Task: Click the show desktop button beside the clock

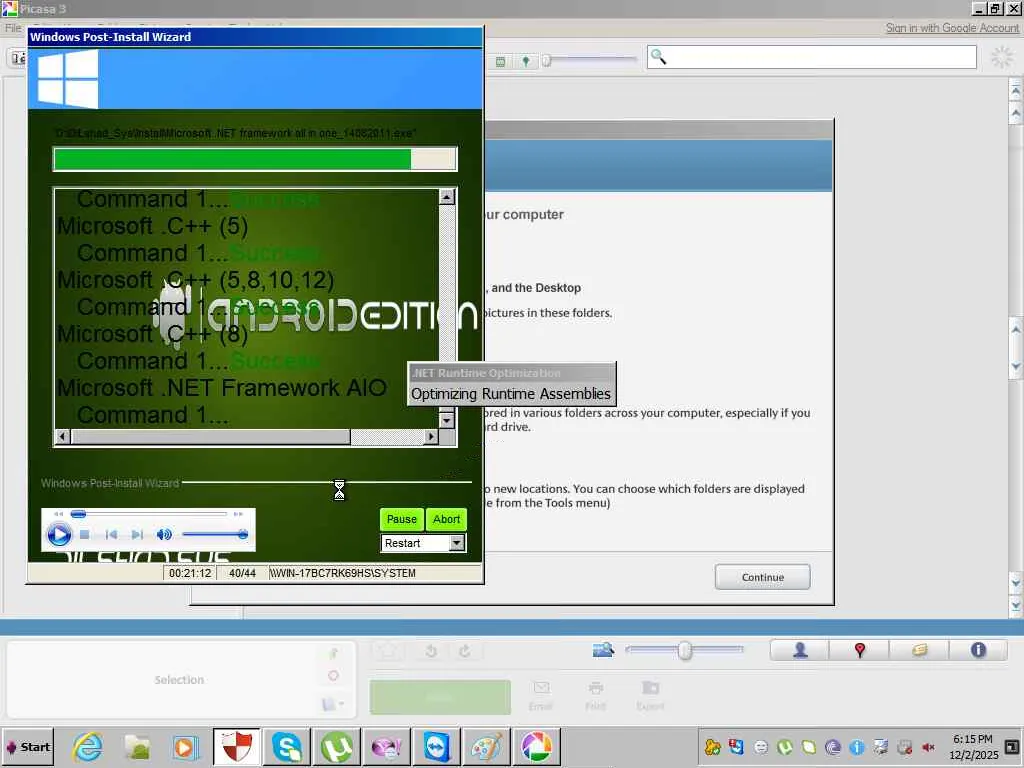Action: coord(1012,747)
